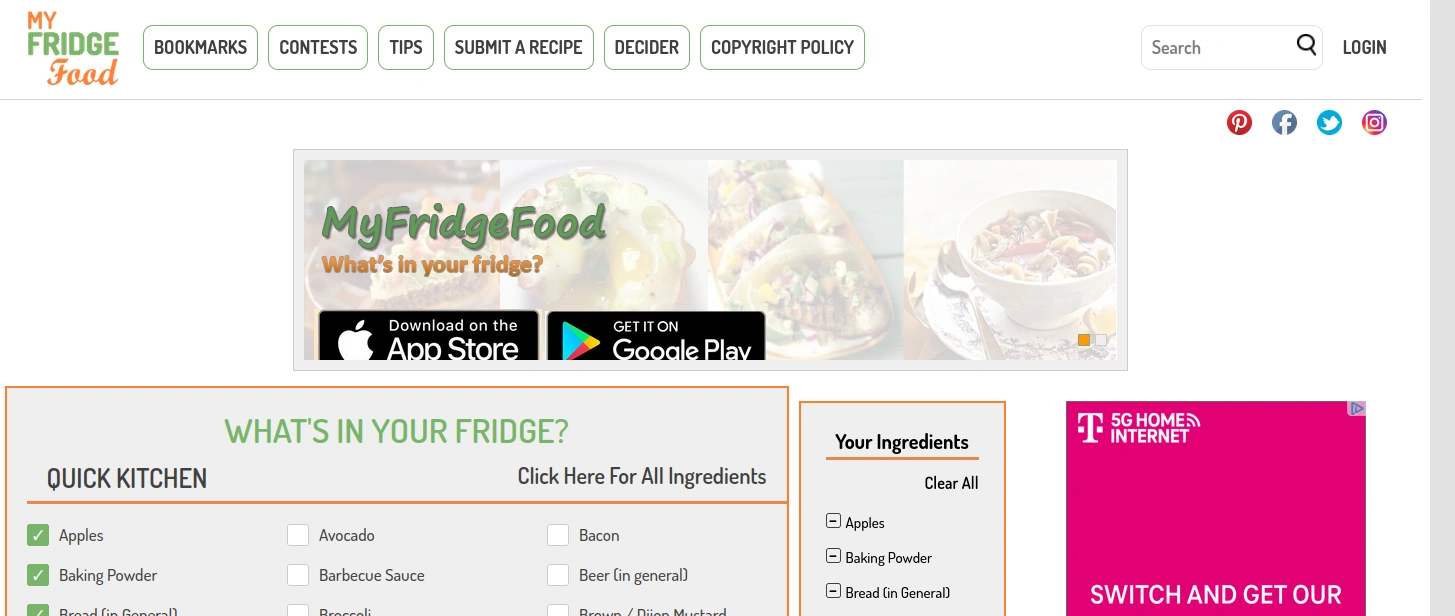Click the Login link
This screenshot has width=1455, height=616.
point(1364,47)
